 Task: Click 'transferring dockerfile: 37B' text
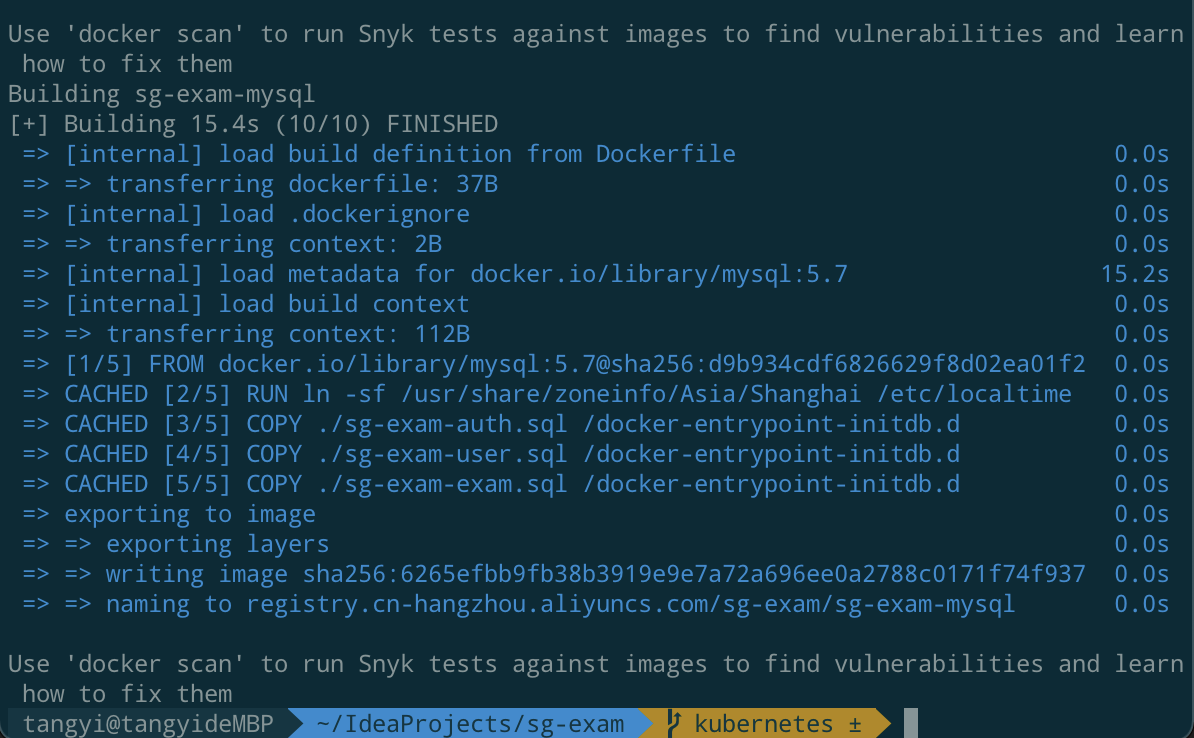pyautogui.click(x=302, y=184)
